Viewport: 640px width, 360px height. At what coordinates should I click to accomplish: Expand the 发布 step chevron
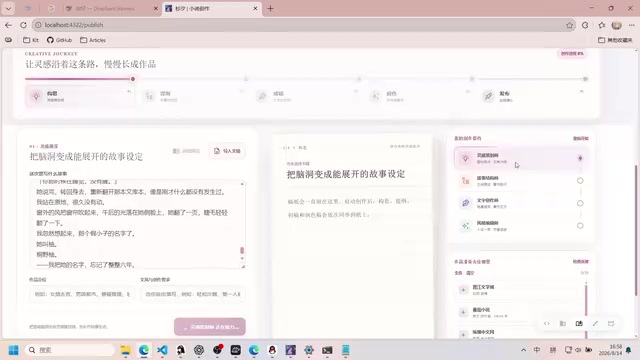pyautogui.click(x=582, y=91)
